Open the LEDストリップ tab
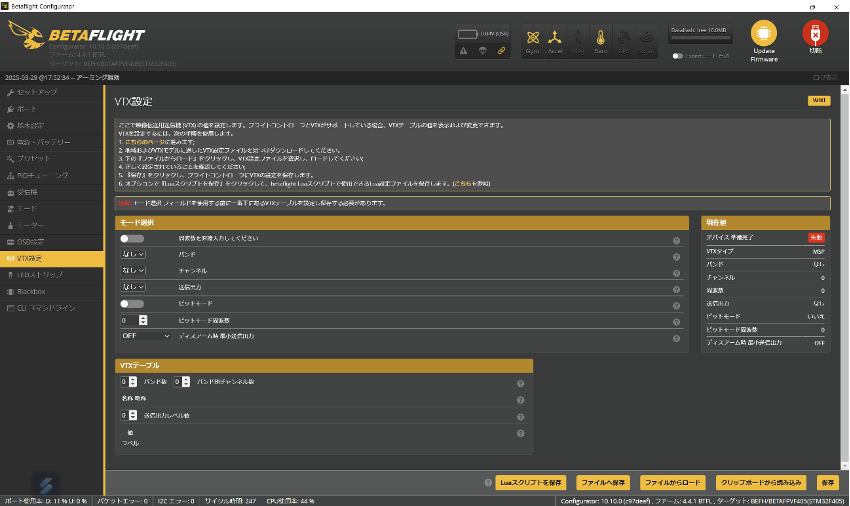The image size is (850, 506). [51, 275]
